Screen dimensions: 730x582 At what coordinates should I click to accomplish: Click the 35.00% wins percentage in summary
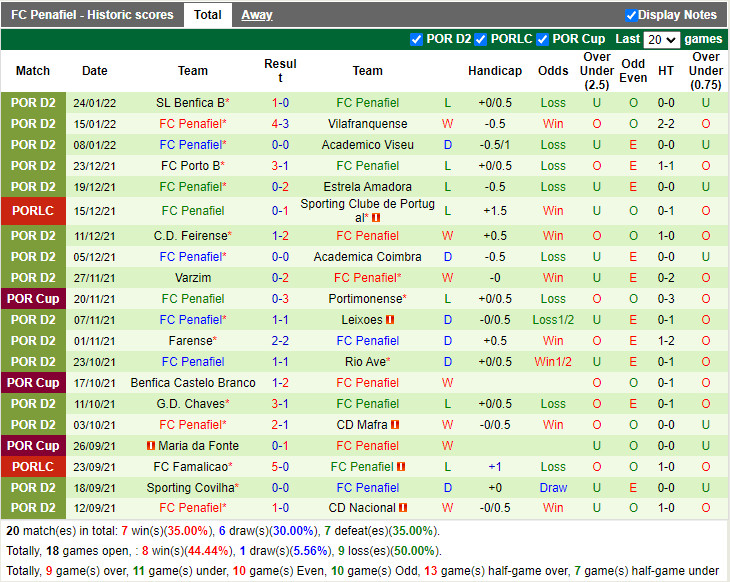(x=188, y=531)
